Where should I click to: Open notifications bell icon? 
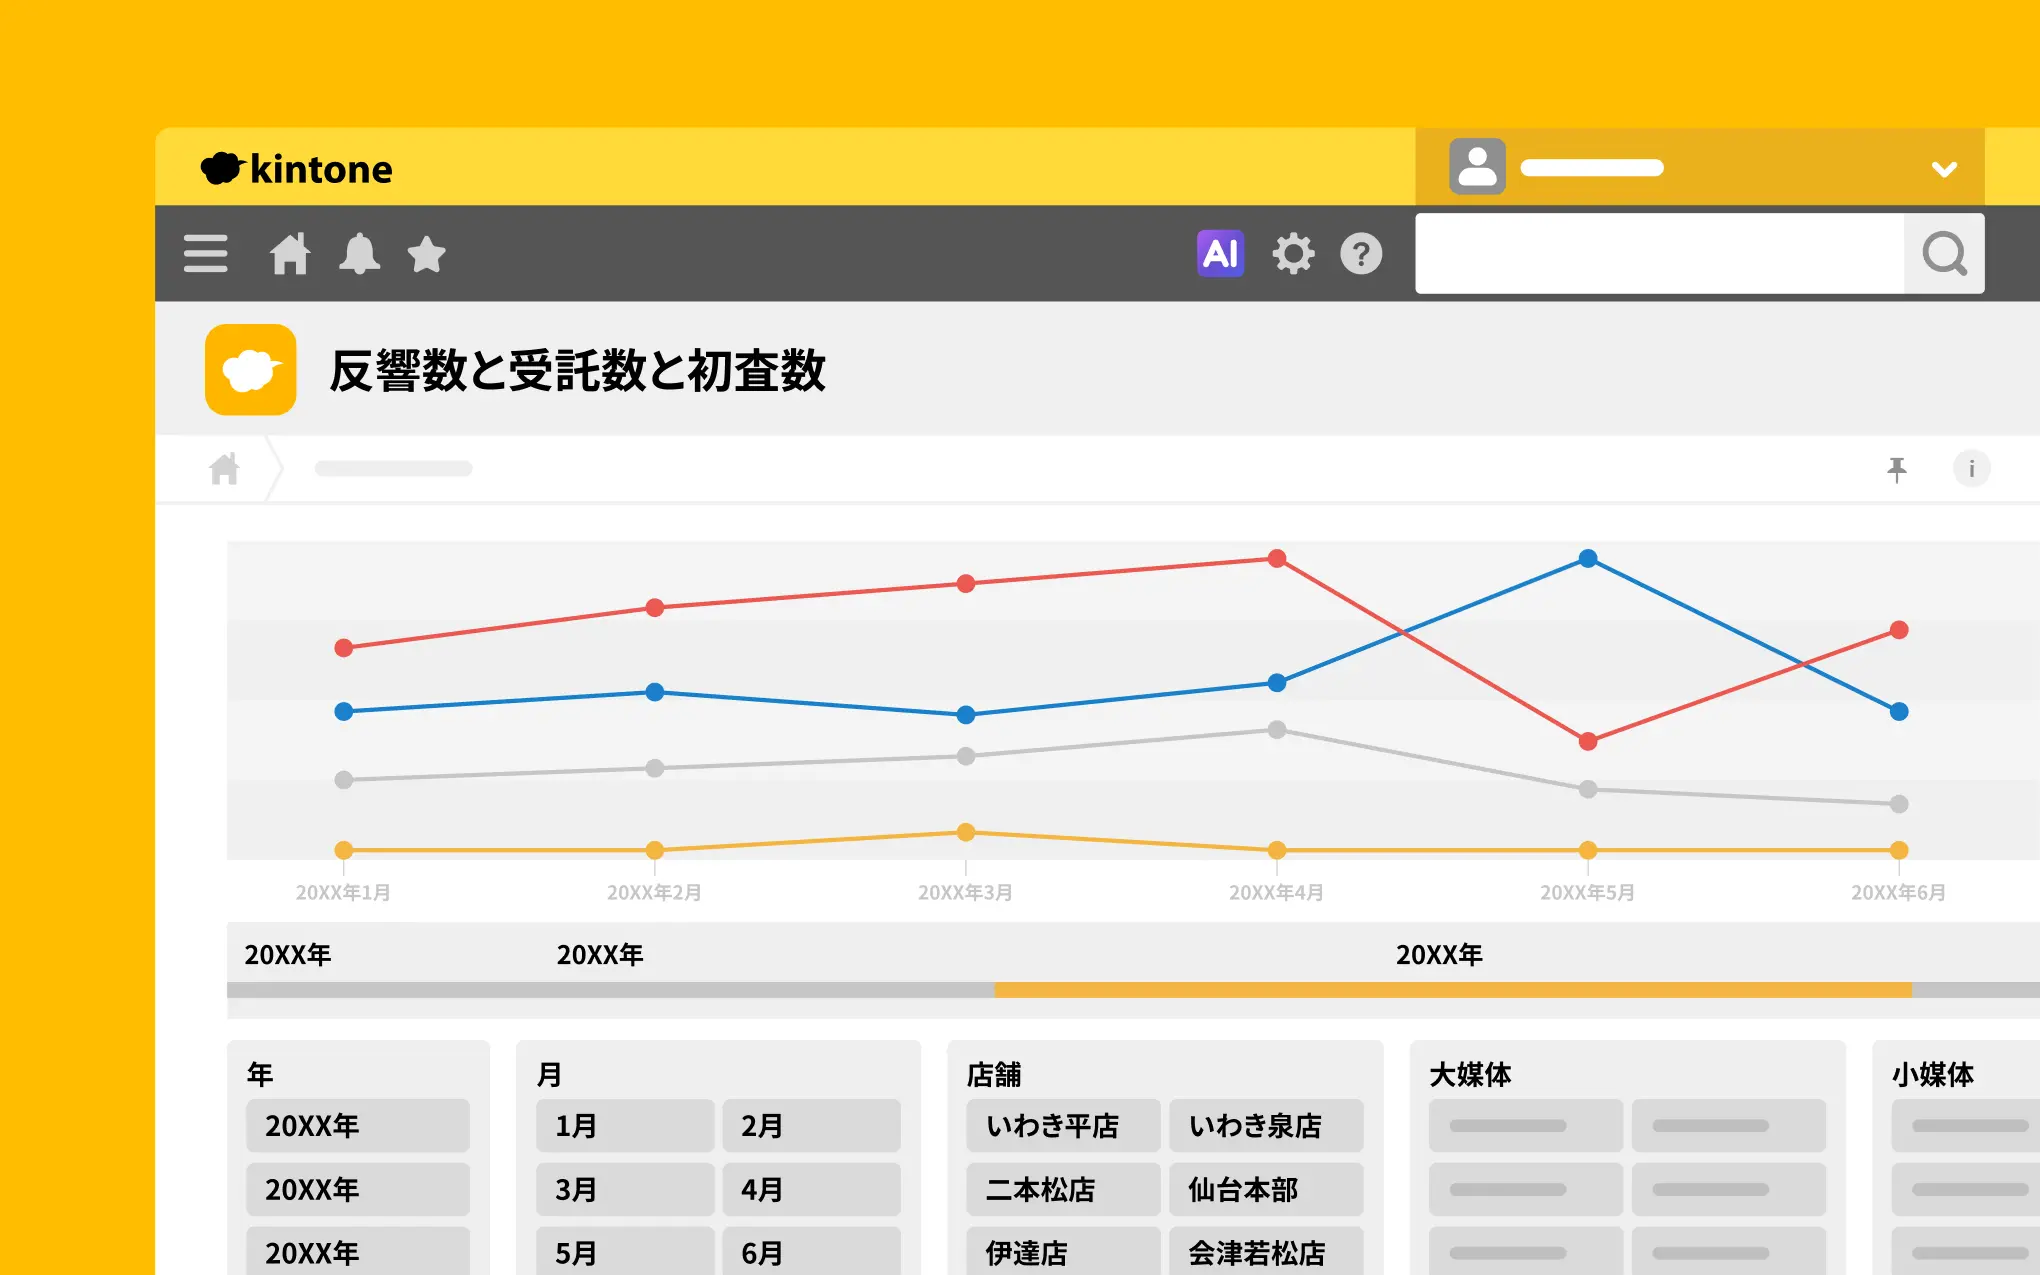click(x=359, y=253)
